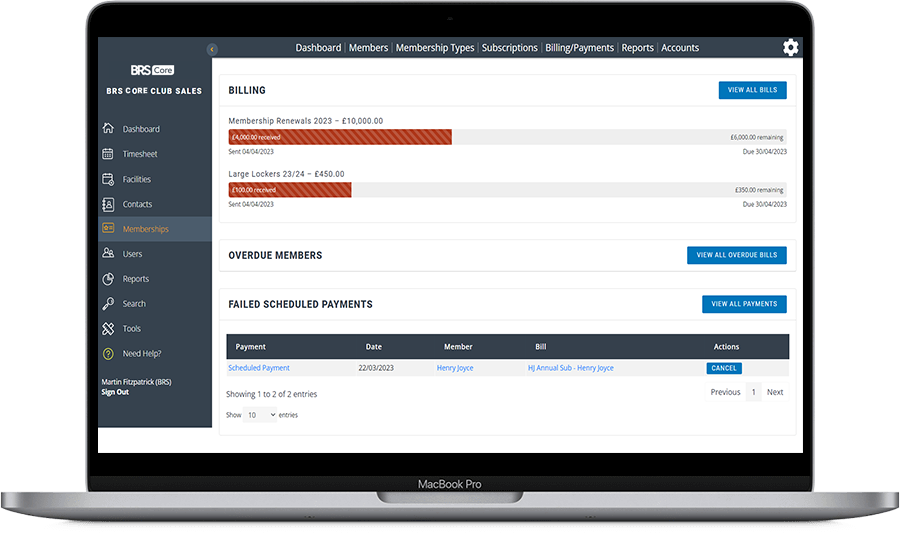The width and height of the screenshot is (900, 535).
Task: Open Reports from the sidebar
Action: pos(135,279)
